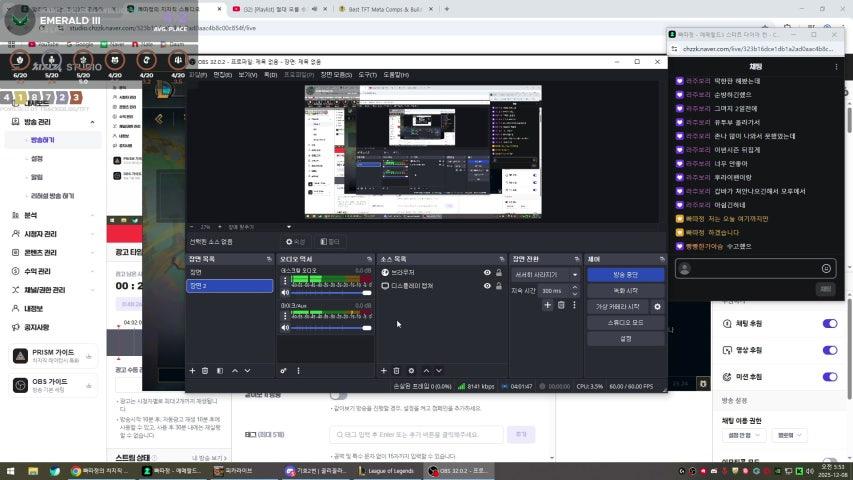Open properties gear for the selected source
853x480 pixels.
point(411,371)
